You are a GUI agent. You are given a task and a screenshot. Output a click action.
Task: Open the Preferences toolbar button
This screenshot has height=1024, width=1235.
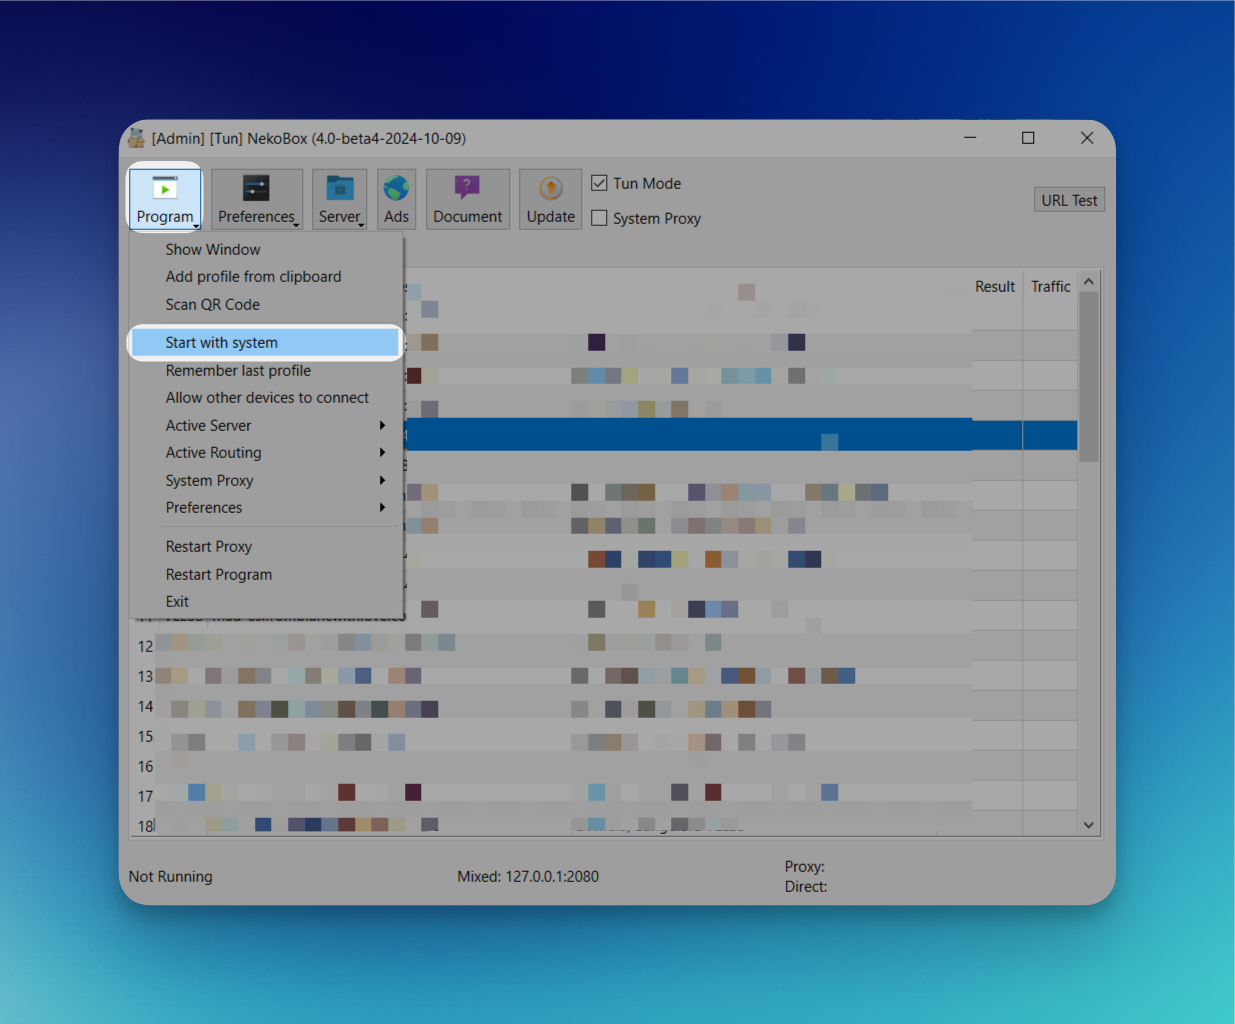pos(257,199)
